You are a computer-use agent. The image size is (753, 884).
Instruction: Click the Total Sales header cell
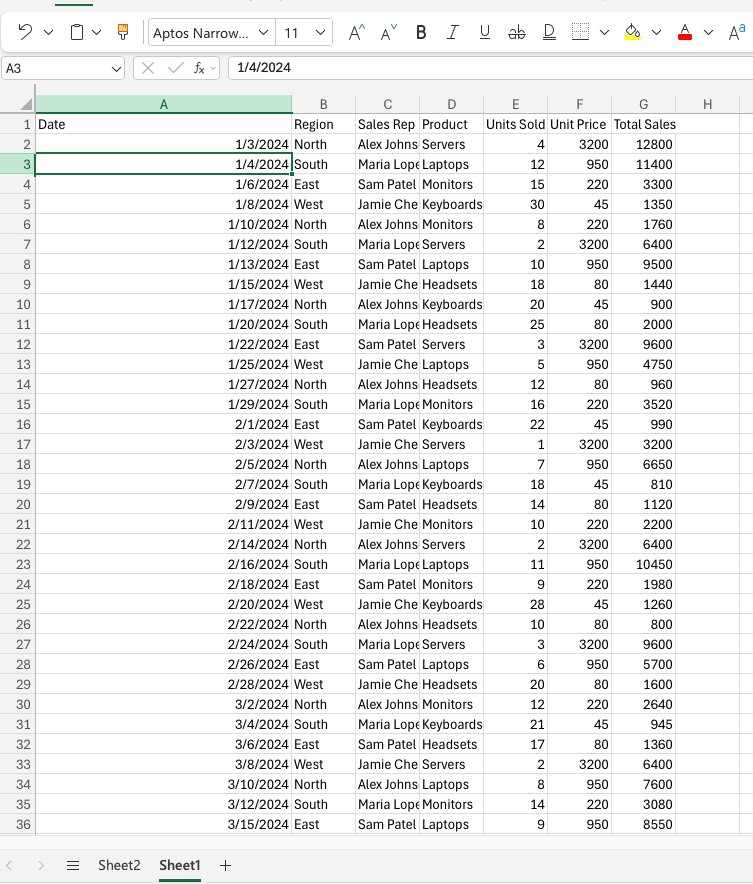(643, 124)
